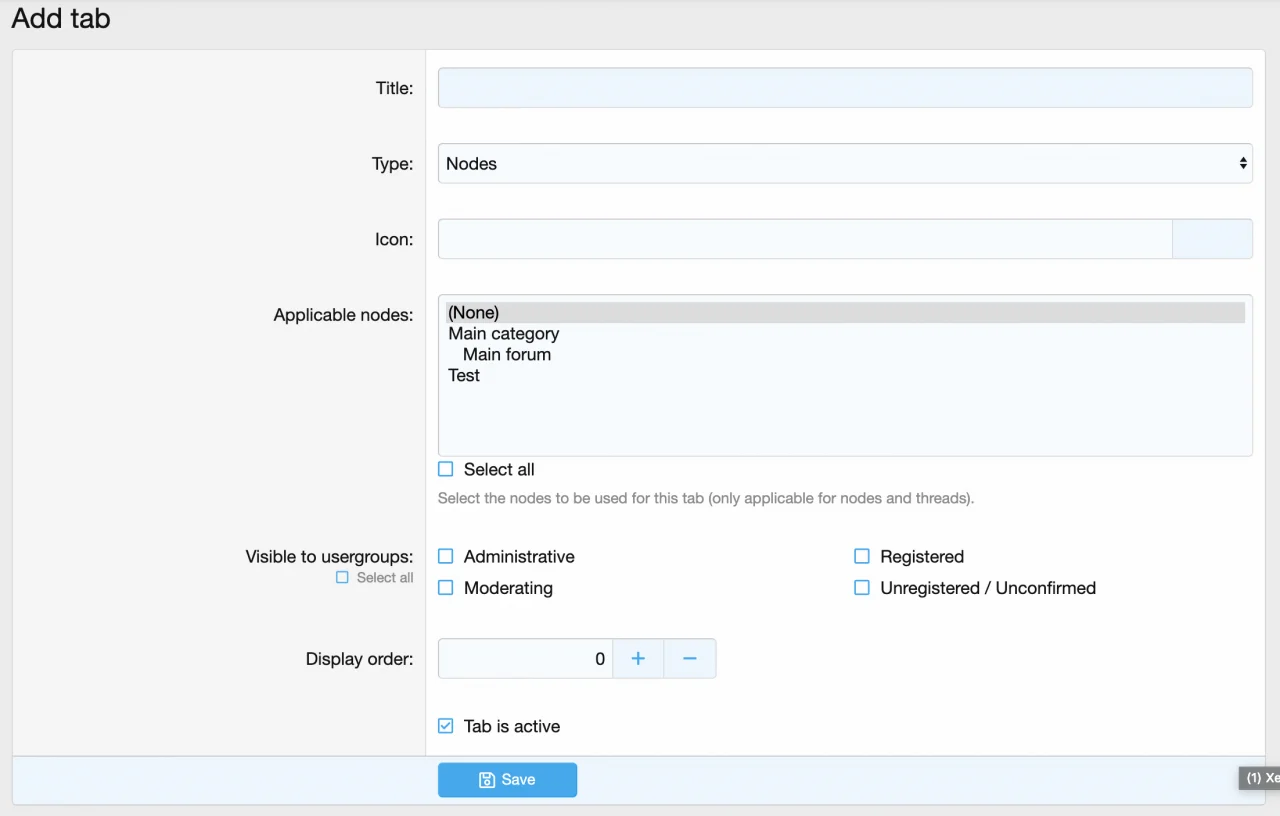The image size is (1280, 816).
Task: Click the Display order number field
Action: pos(525,659)
